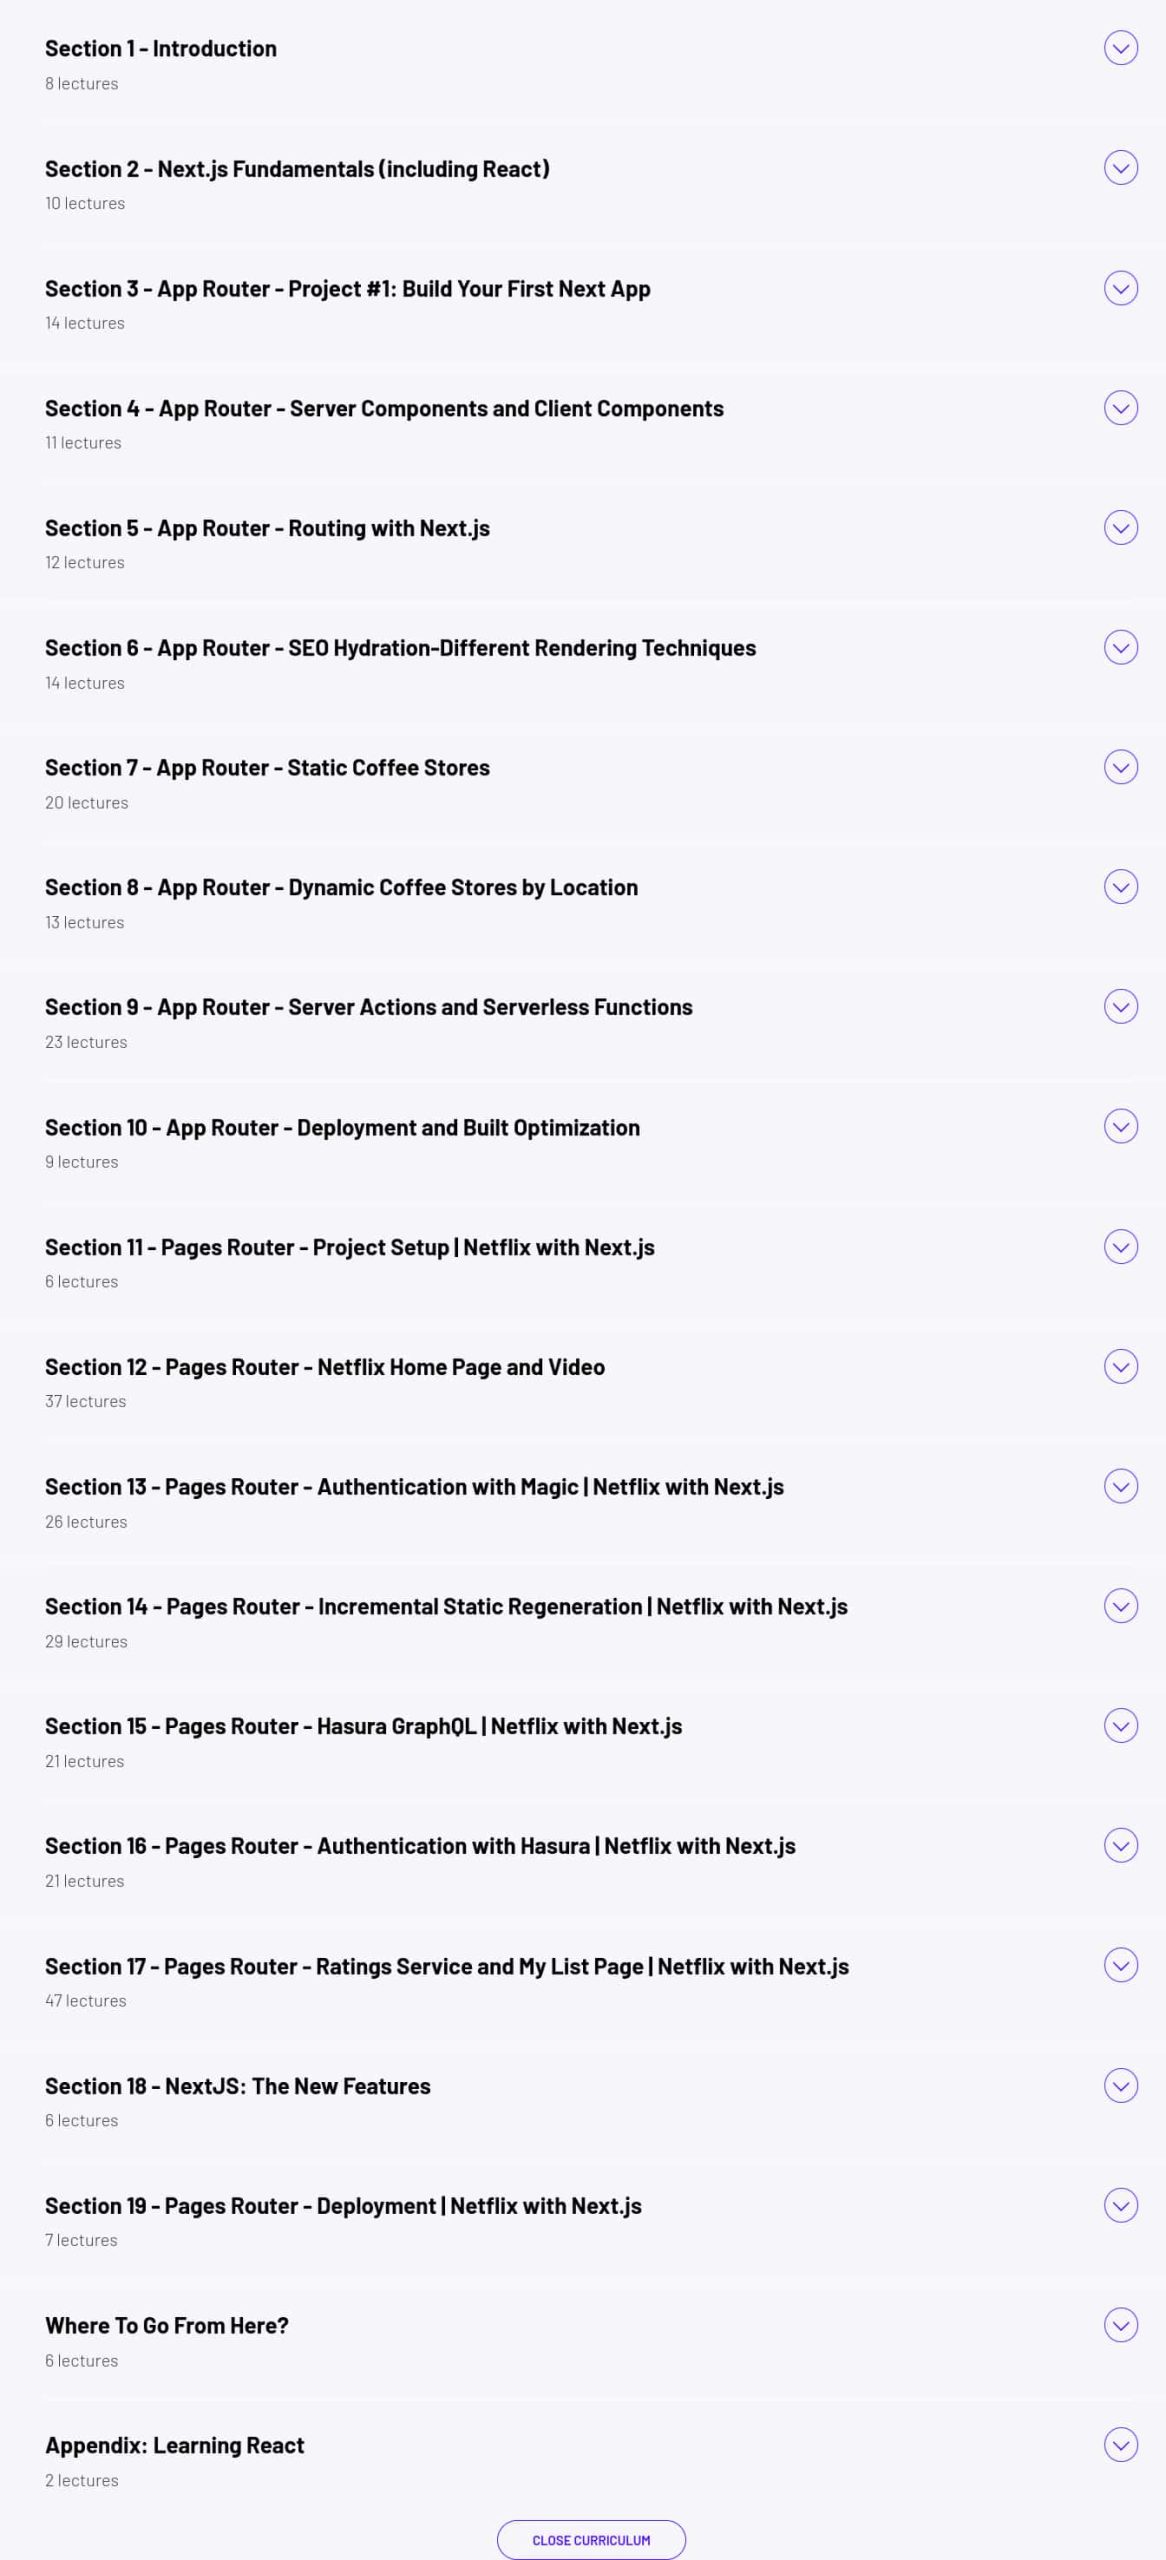Expand Section 1 - Introduction chevron
Viewport: 1166px width, 2560px height.
click(x=1120, y=48)
